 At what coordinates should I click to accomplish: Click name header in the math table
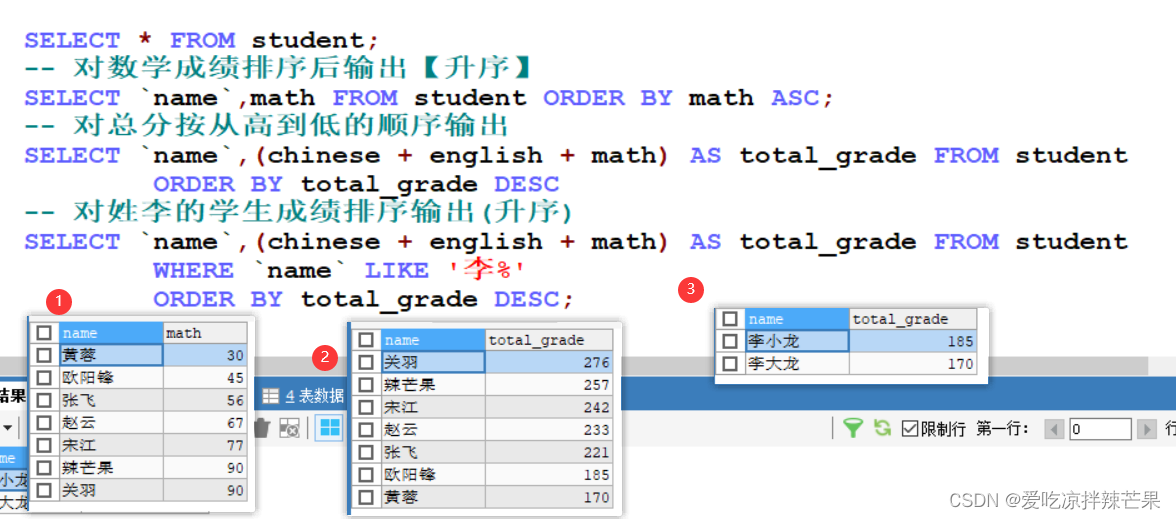pos(111,333)
